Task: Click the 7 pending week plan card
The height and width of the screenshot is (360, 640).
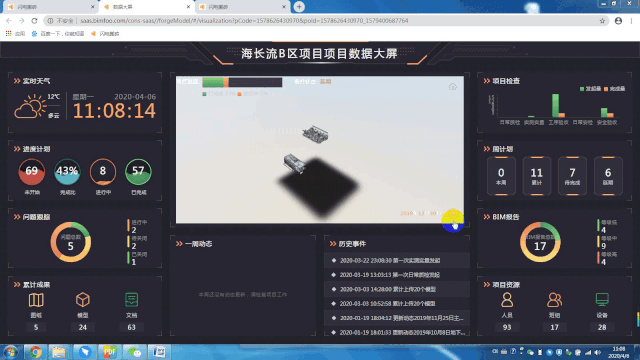Action: [x=572, y=176]
